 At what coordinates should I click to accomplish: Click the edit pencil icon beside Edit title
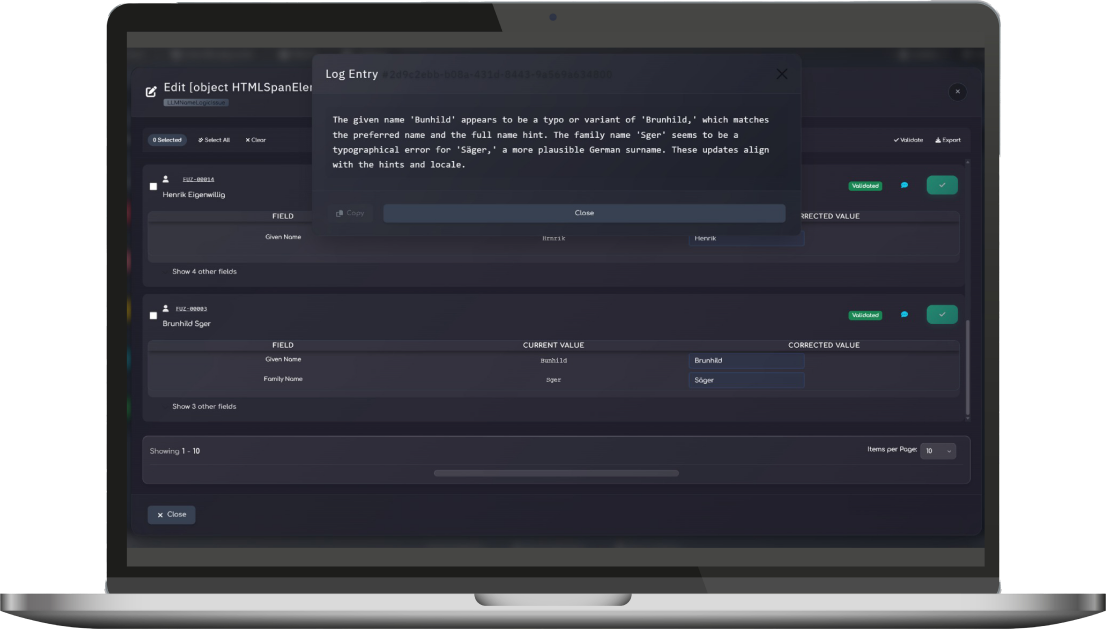tap(151, 92)
